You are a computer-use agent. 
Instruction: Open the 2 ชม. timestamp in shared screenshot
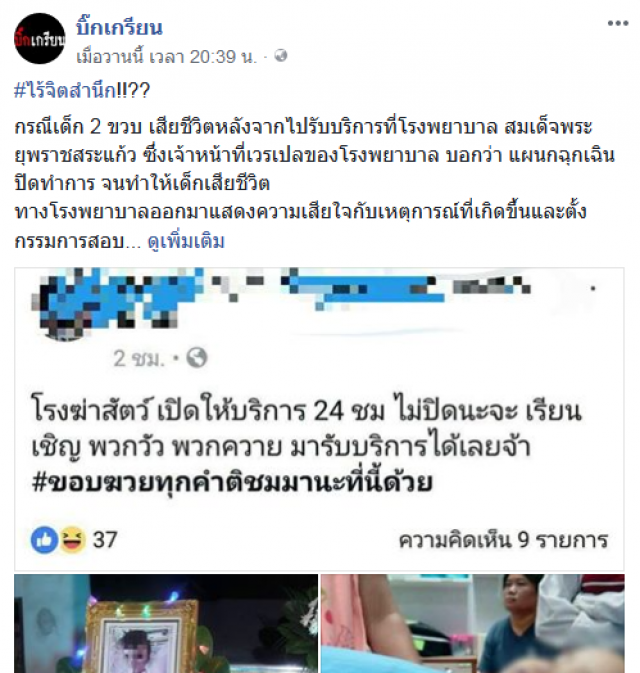click(139, 358)
